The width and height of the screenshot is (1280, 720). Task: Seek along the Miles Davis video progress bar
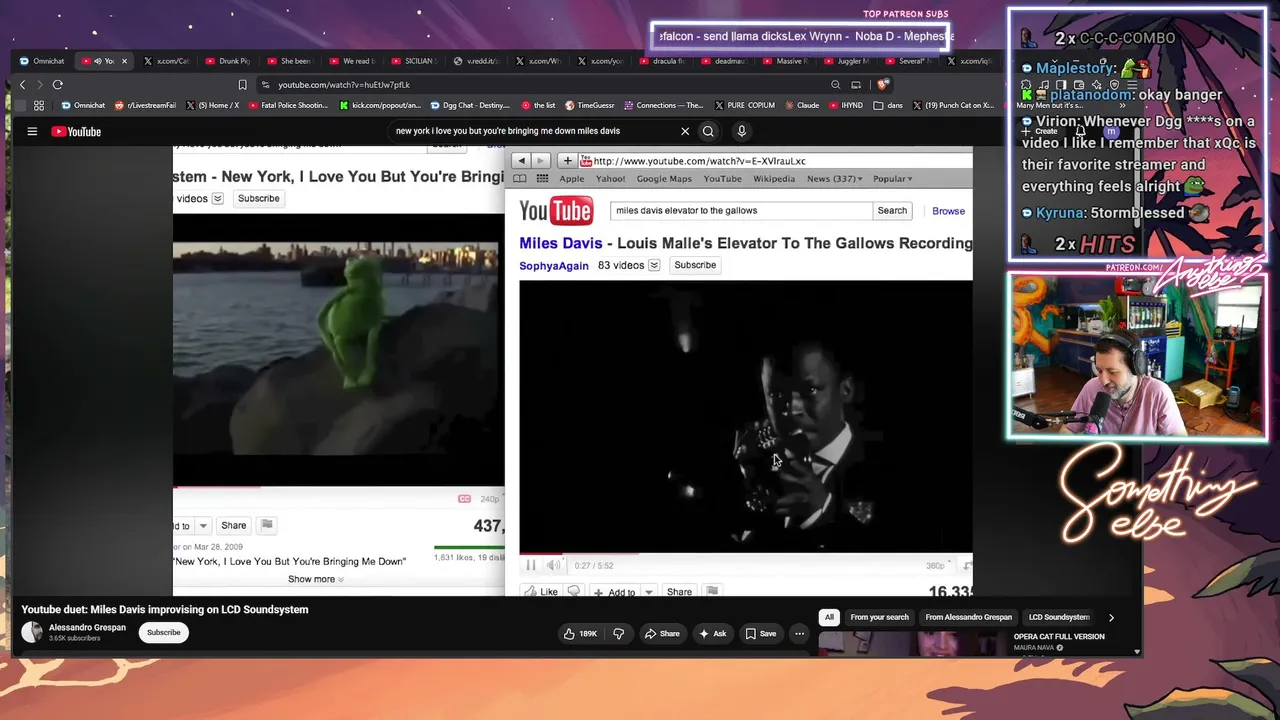tap(745, 553)
